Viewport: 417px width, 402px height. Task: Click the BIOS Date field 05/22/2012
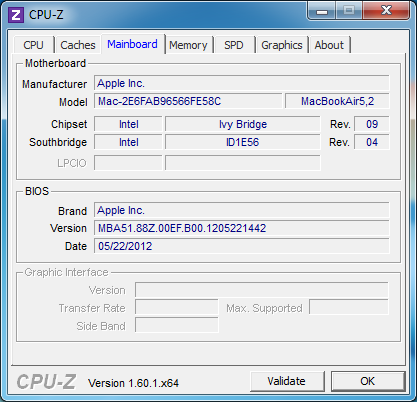pyautogui.click(x=241, y=246)
